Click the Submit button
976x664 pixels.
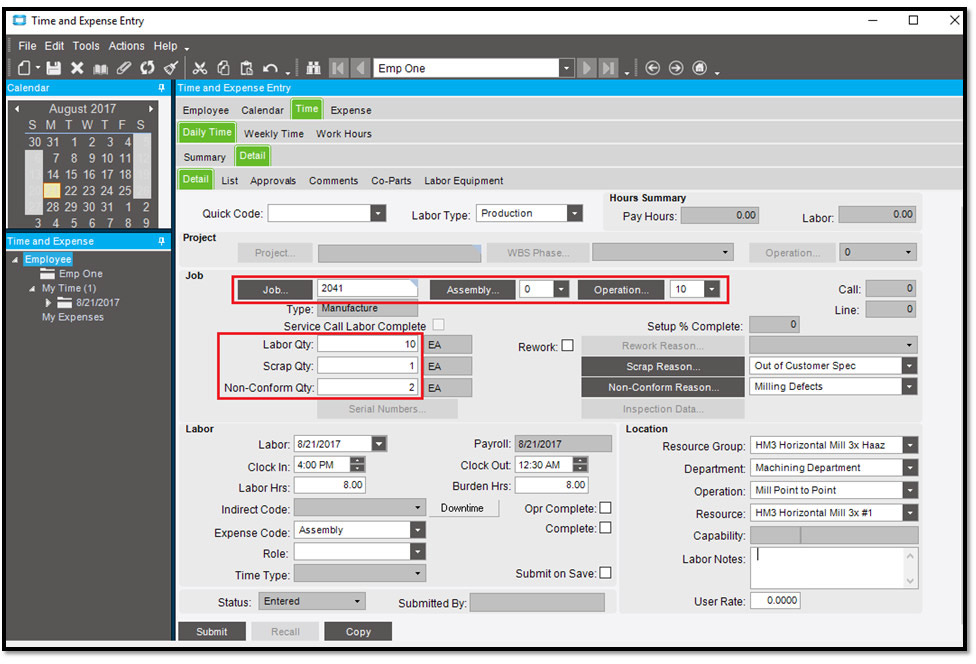(211, 631)
